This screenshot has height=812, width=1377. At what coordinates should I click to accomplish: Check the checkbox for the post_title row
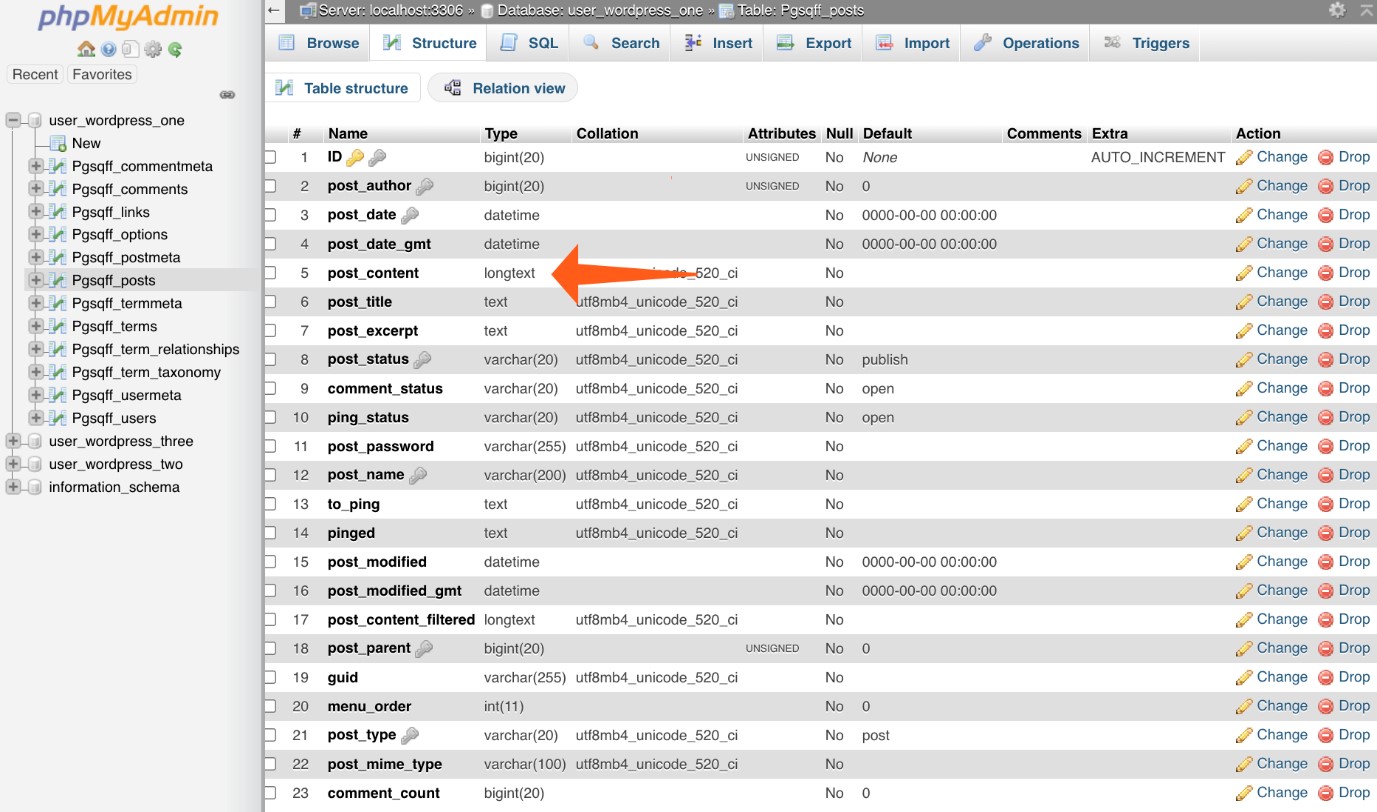[x=271, y=301]
